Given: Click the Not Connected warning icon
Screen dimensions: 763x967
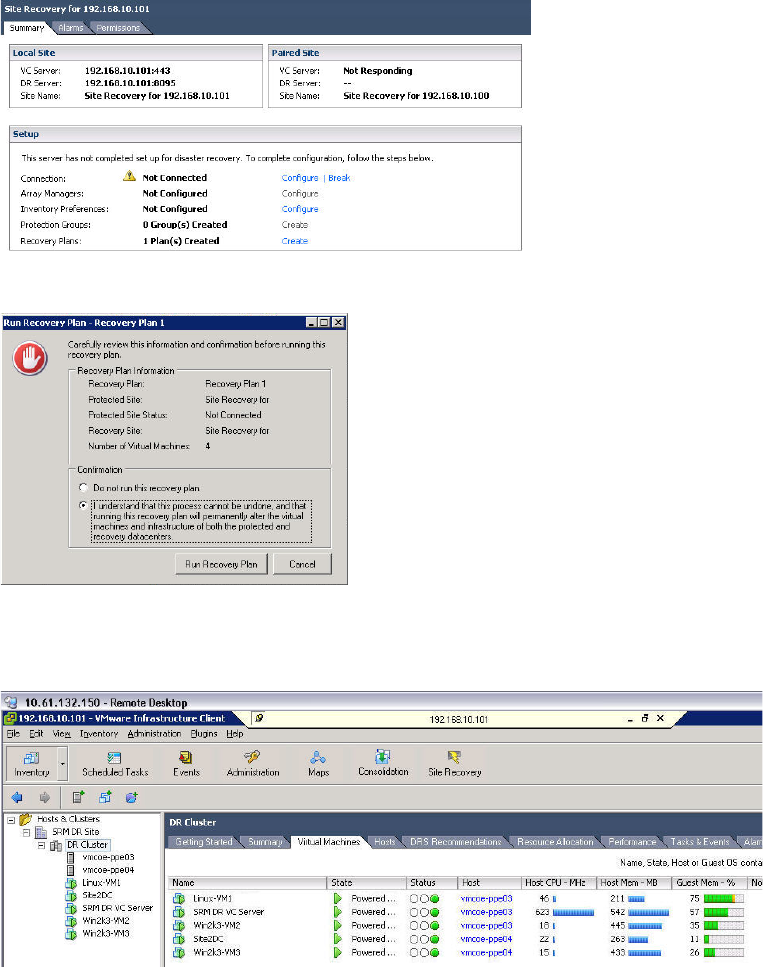Looking at the screenshot, I should tap(129, 176).
